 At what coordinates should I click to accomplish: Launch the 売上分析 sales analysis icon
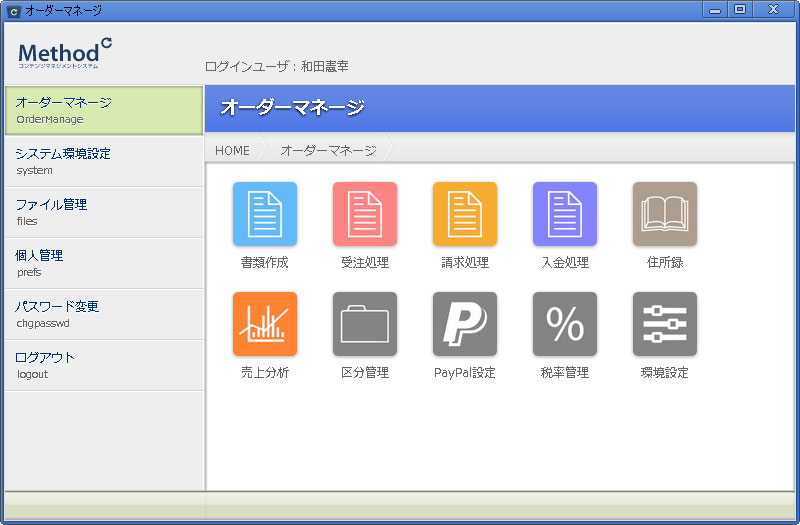[x=264, y=324]
